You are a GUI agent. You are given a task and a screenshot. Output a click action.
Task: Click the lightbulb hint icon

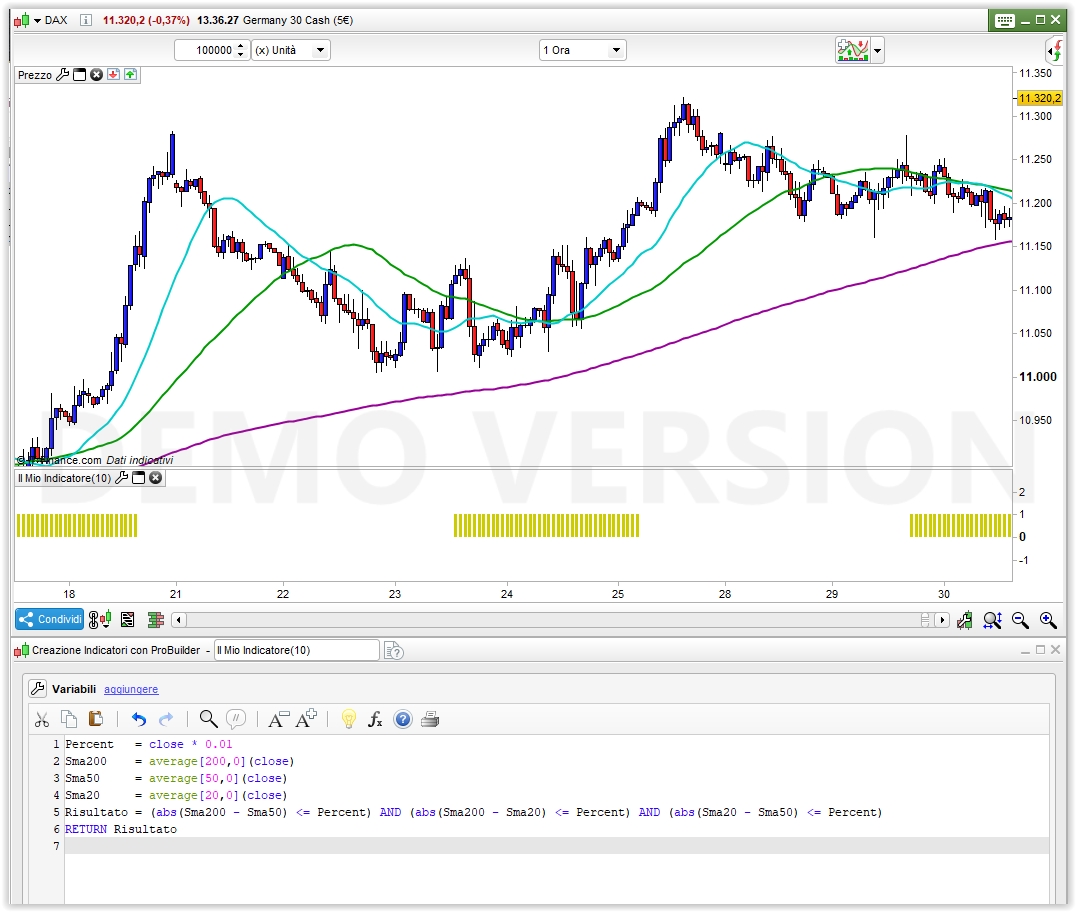(349, 719)
